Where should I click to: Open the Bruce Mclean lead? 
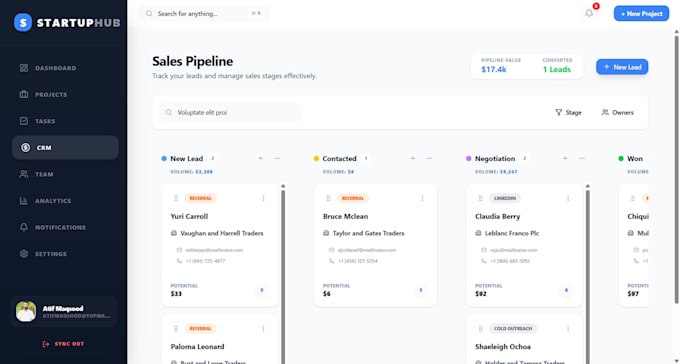pyautogui.click(x=345, y=216)
